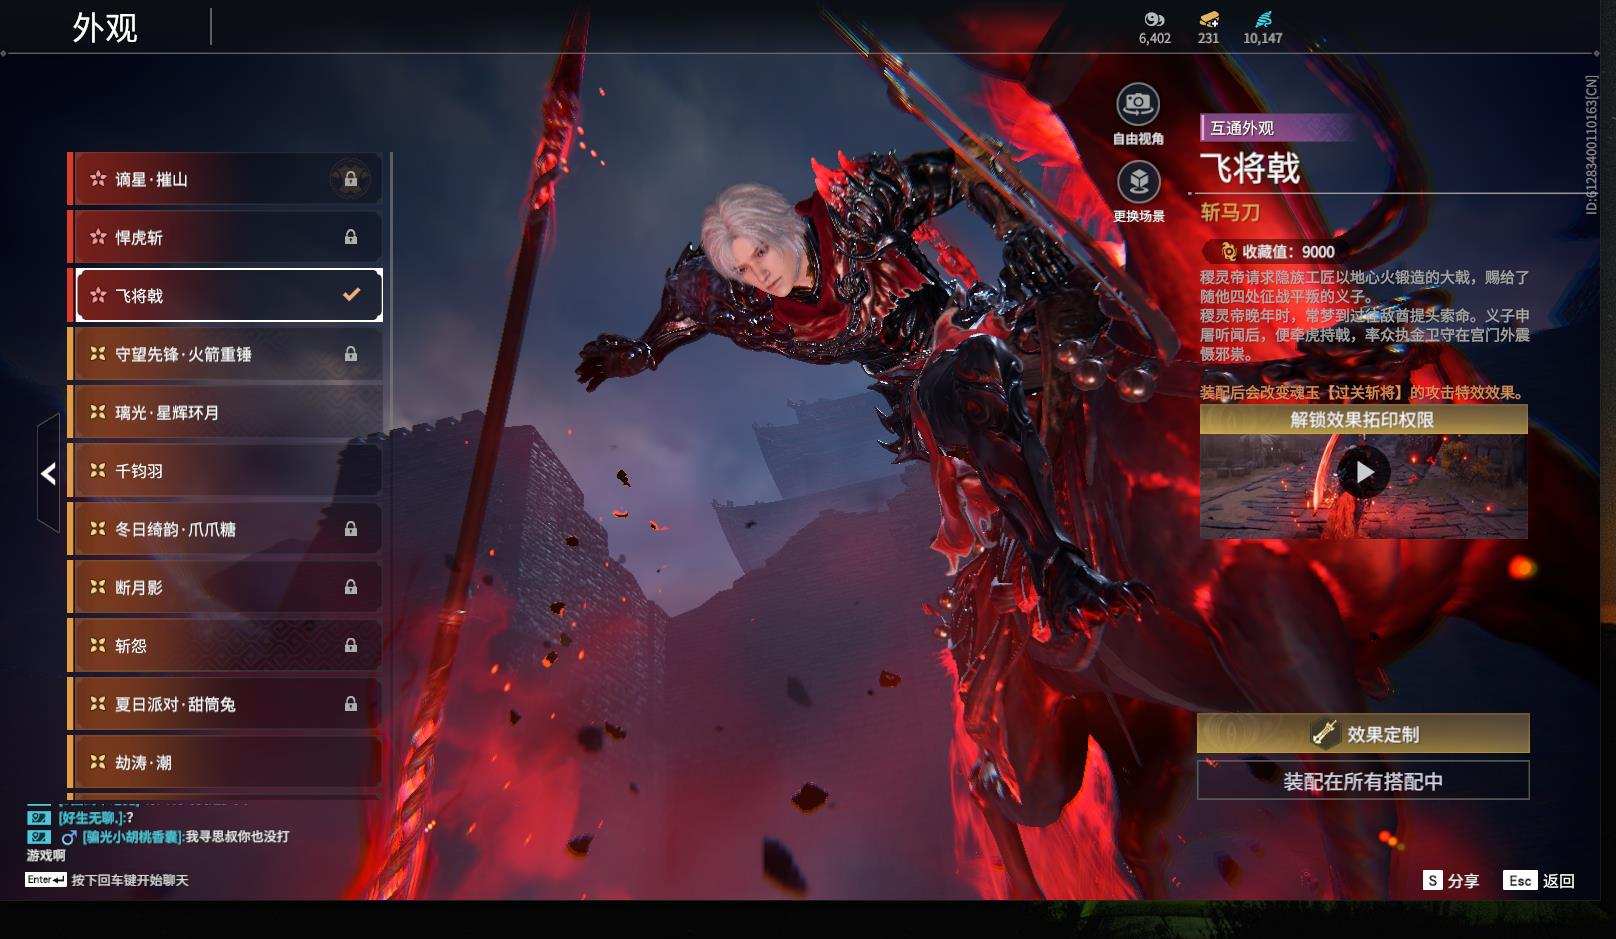Open 效果定制 effect customization
The image size is (1616, 939).
pos(1363,733)
